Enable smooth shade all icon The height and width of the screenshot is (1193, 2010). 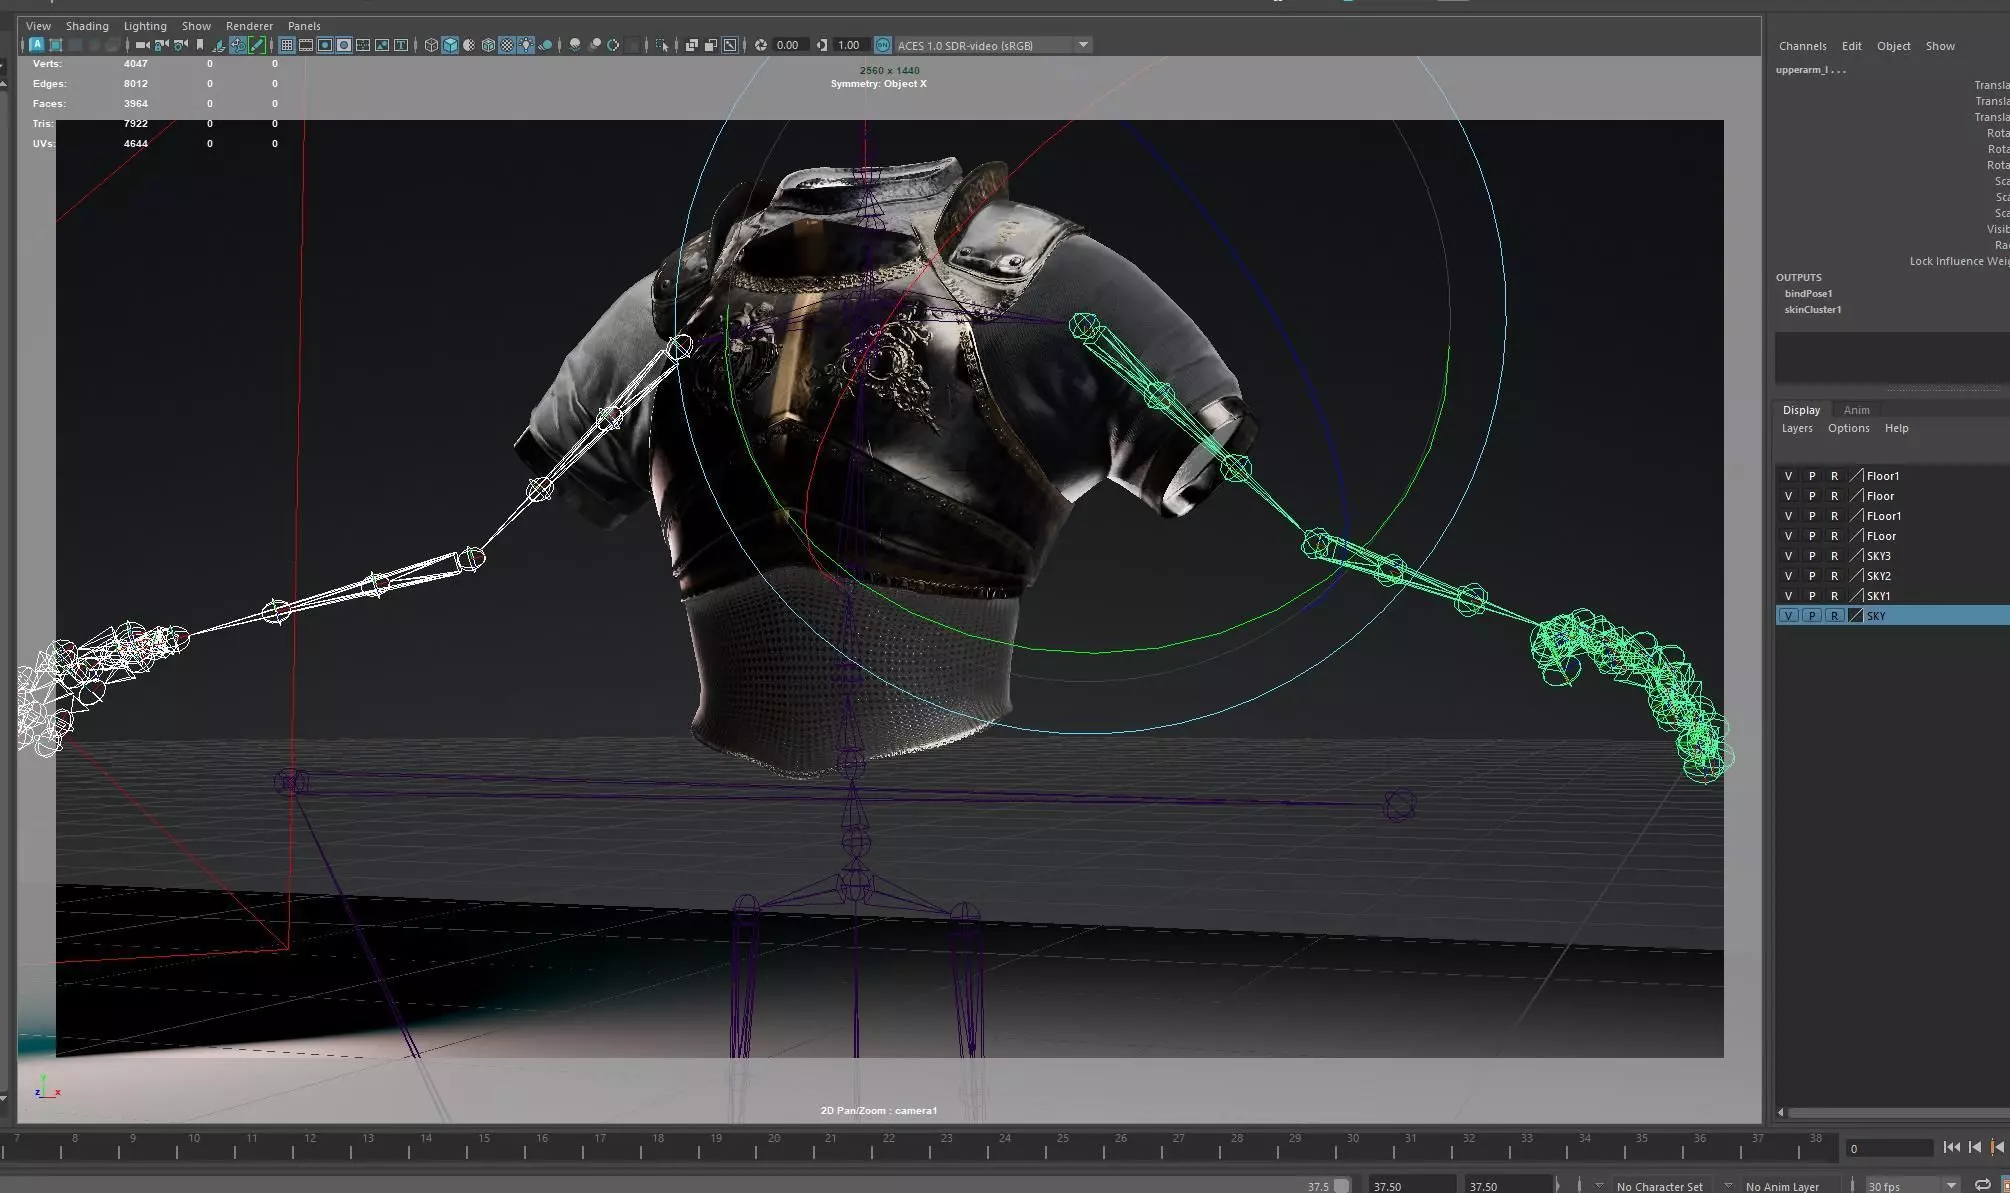tap(450, 45)
